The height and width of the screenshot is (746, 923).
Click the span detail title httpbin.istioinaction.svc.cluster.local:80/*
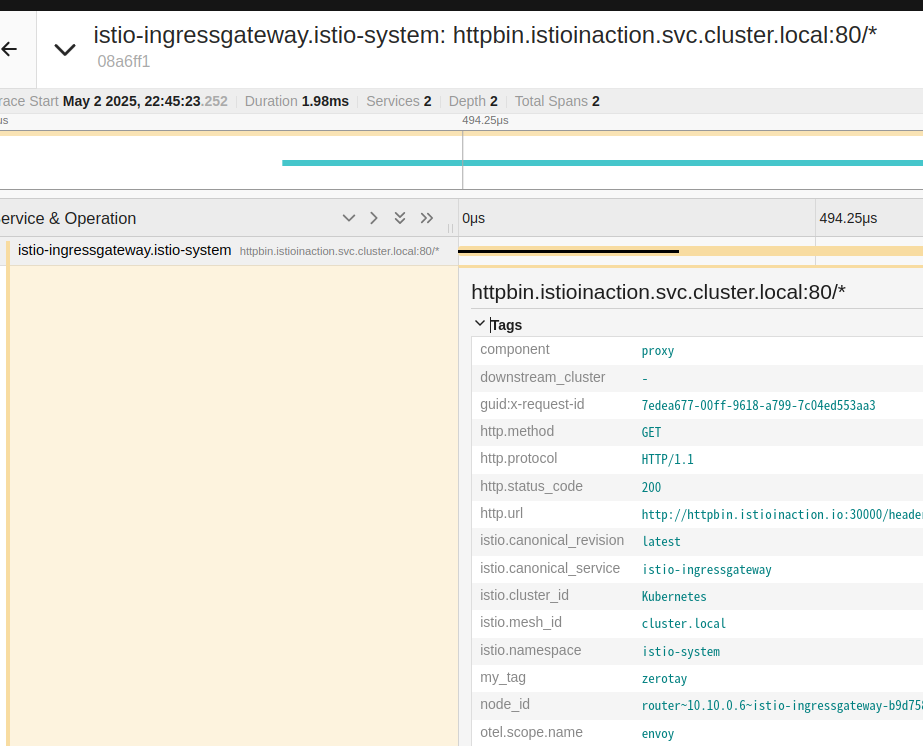658,292
